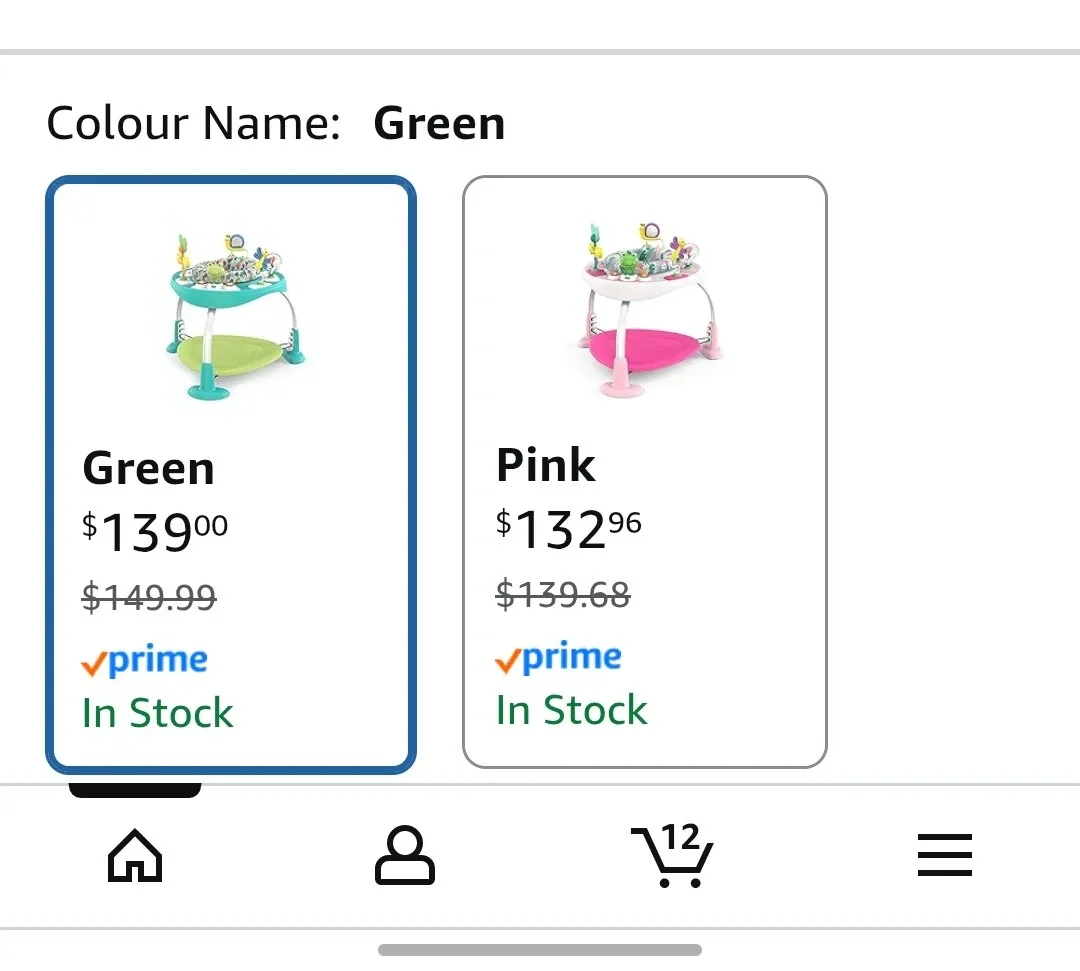Tap the cart item count badge 12
The image size is (1080, 971).
(680, 837)
